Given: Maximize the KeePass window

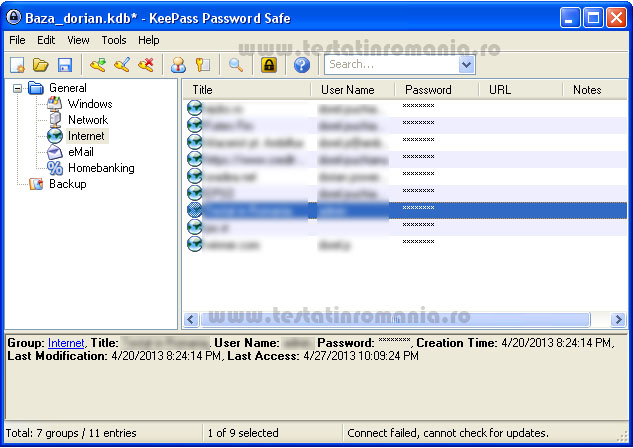Looking at the screenshot, I should pyautogui.click(x=593, y=18).
